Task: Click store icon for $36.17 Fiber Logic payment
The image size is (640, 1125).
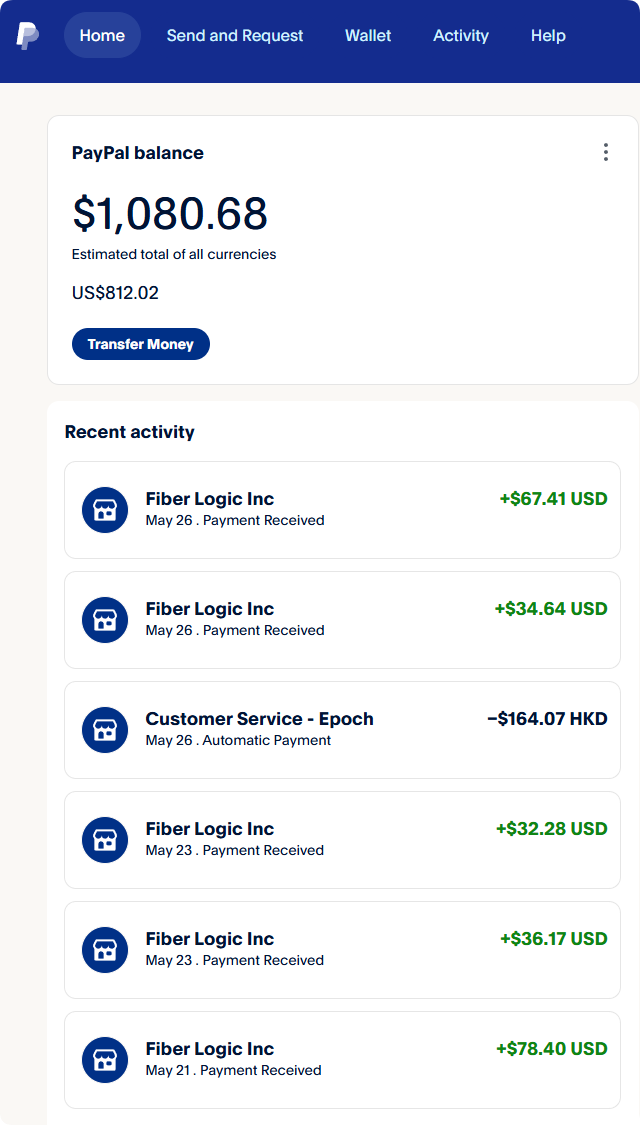Action: tap(105, 950)
